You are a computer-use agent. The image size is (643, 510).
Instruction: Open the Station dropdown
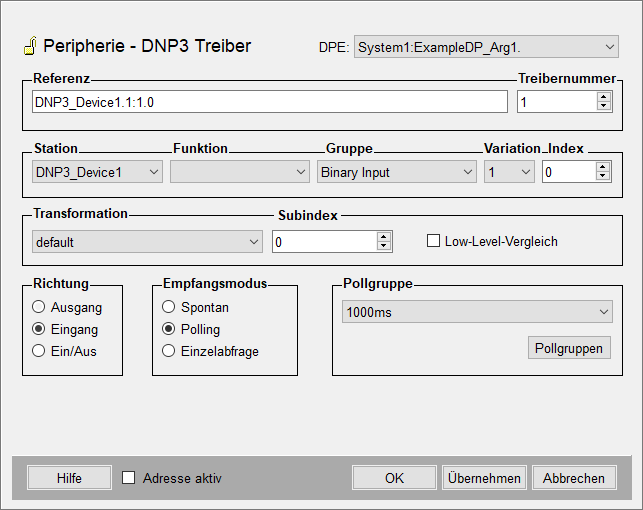(x=96, y=172)
